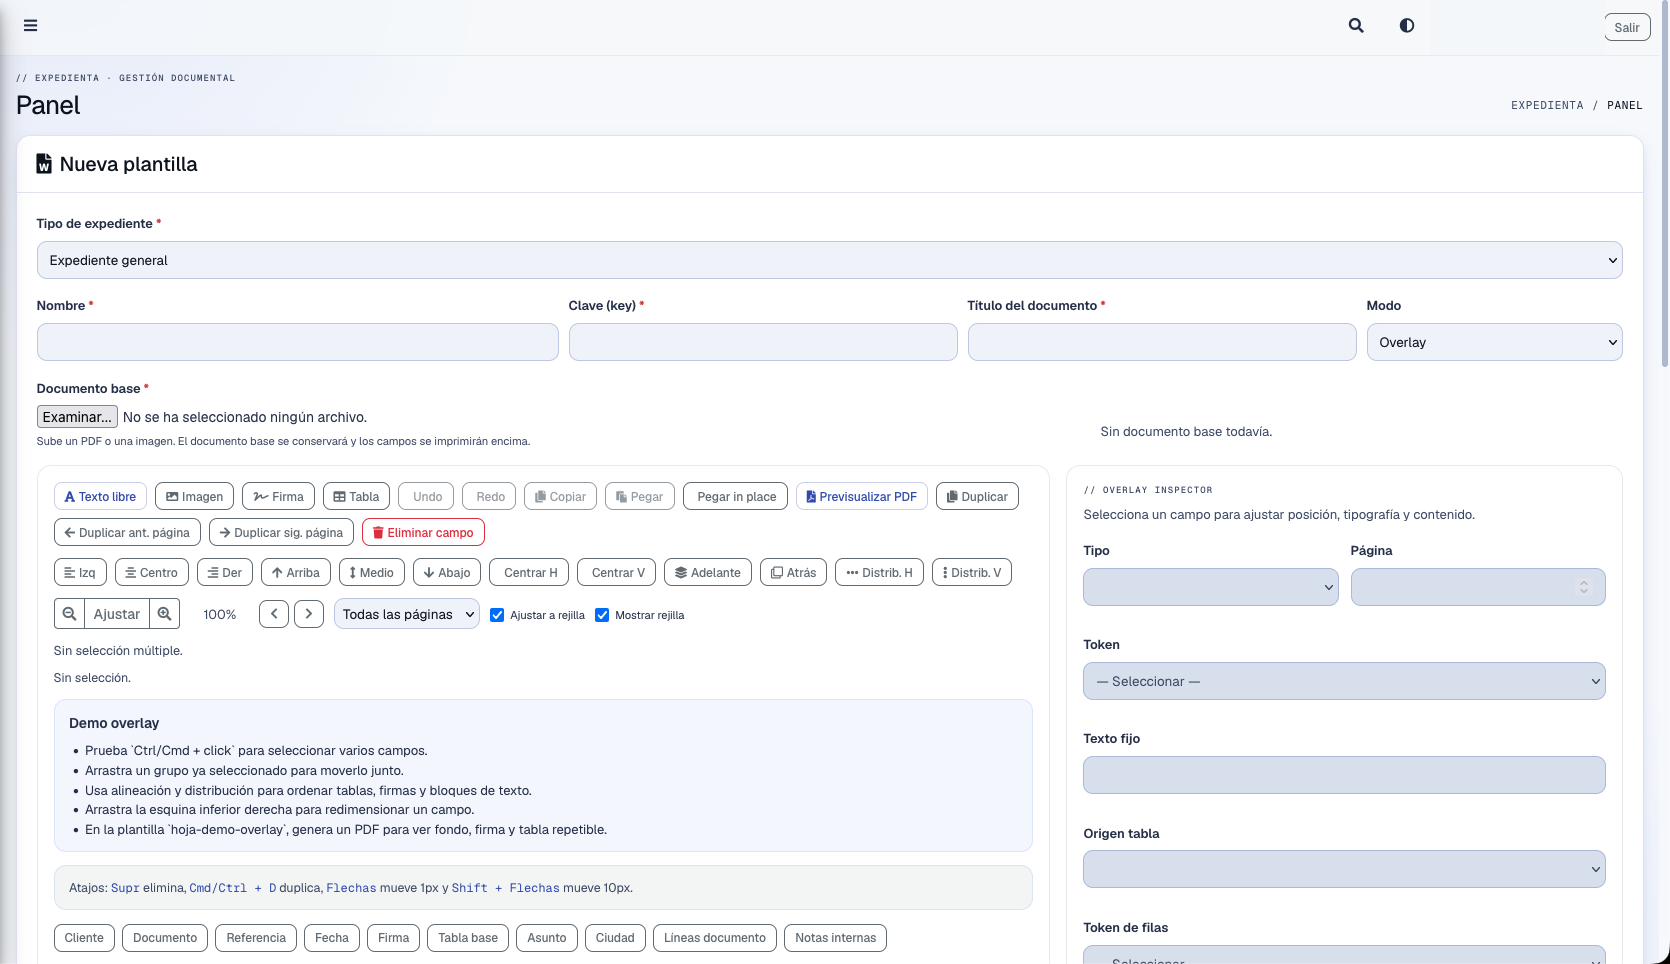Image resolution: width=1670 pixels, height=964 pixels.
Task: Zoom out with the magnifier minus icon
Action: [x=69, y=614]
